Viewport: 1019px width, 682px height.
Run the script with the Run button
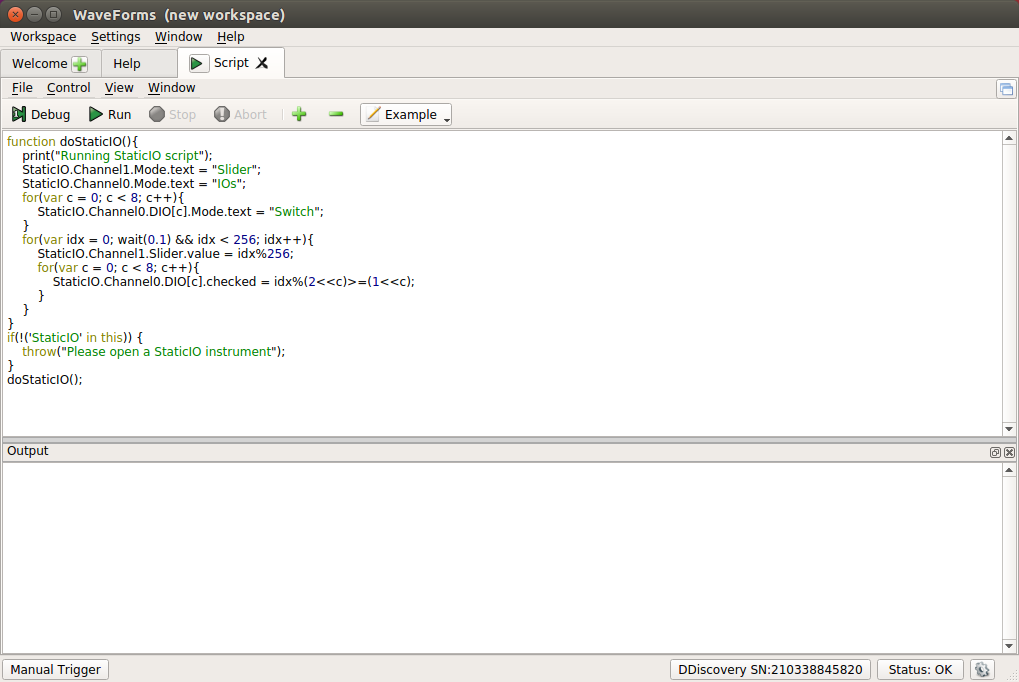pyautogui.click(x=110, y=114)
